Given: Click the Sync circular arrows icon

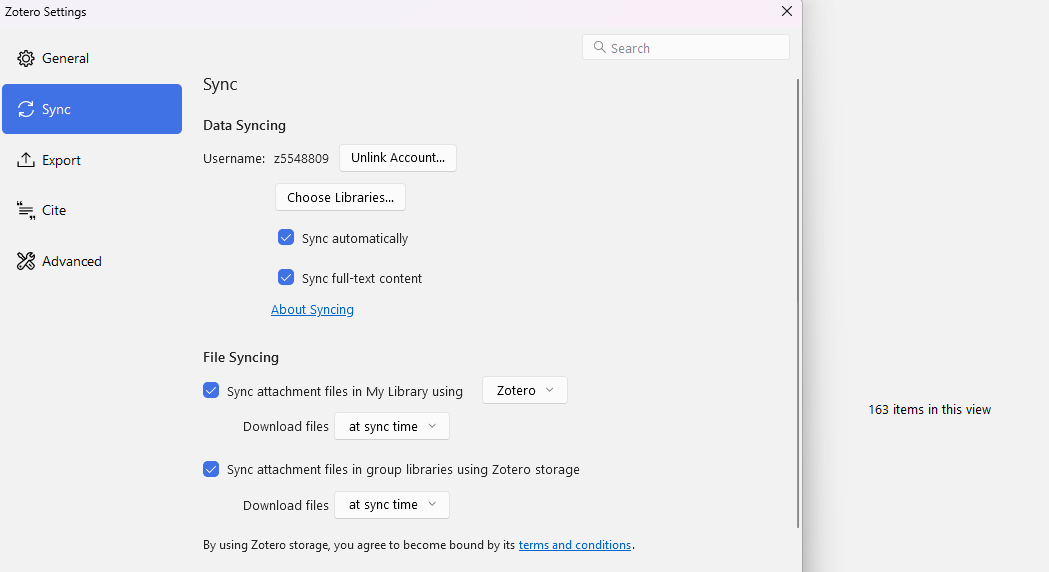Looking at the screenshot, I should [26, 109].
